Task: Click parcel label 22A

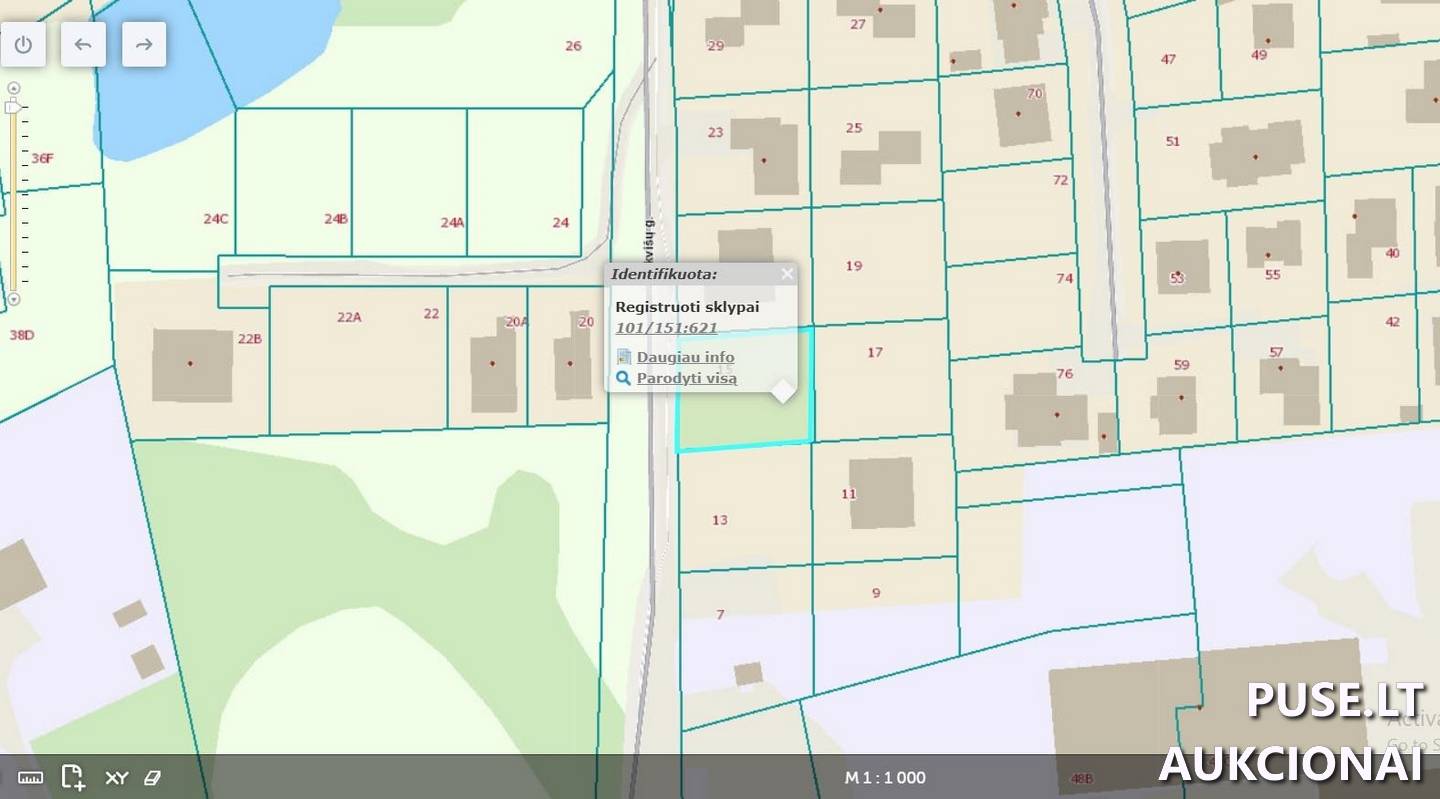Action: point(348,317)
